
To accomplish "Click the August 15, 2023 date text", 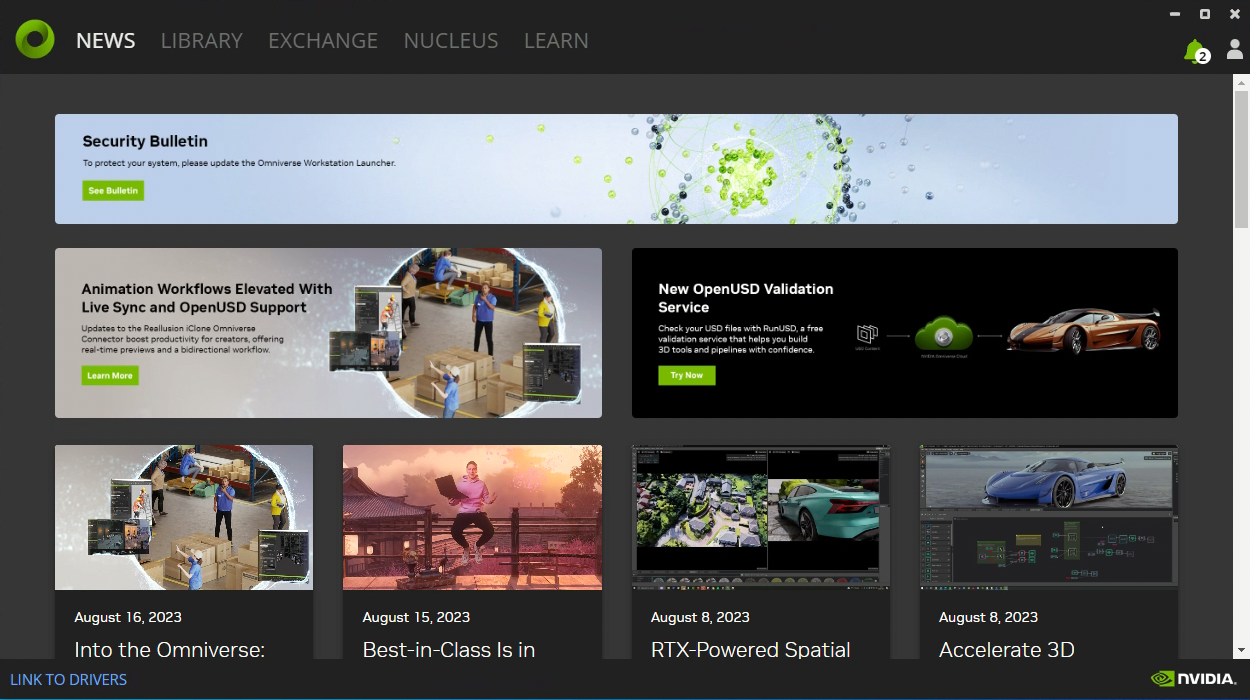I will coord(416,617).
